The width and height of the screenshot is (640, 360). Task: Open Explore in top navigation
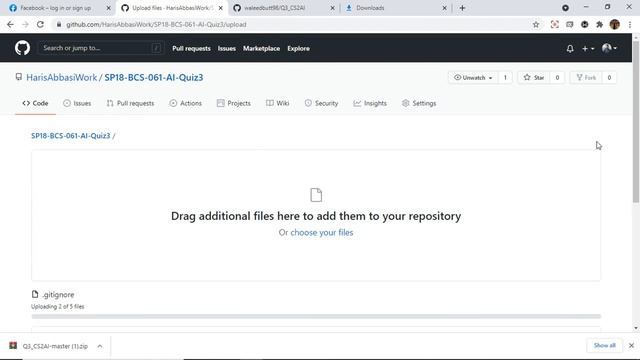298,49
